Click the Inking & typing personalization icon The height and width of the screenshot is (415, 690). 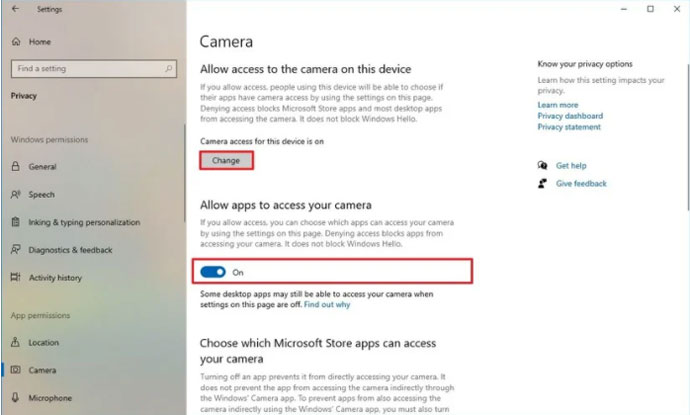17,222
